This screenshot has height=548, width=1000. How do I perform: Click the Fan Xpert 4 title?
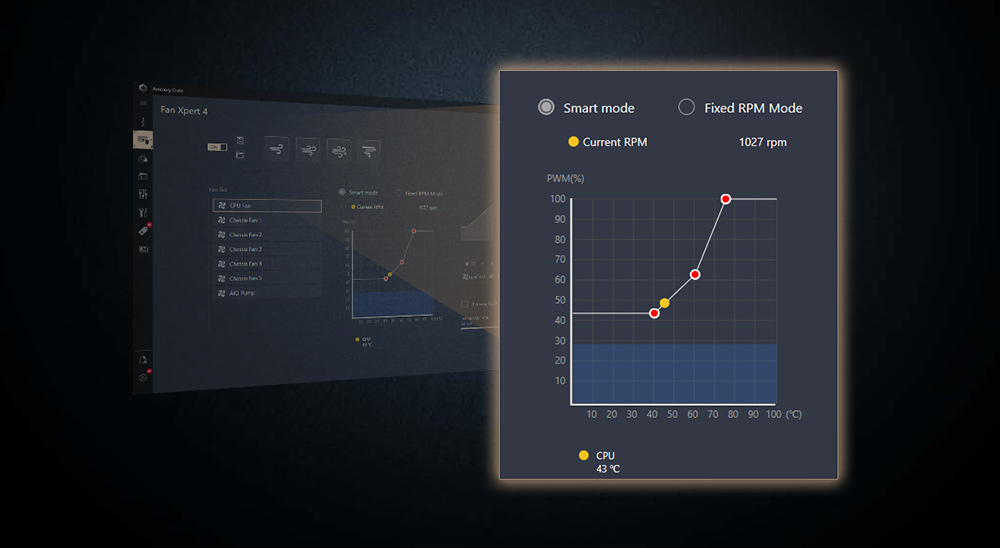point(184,110)
